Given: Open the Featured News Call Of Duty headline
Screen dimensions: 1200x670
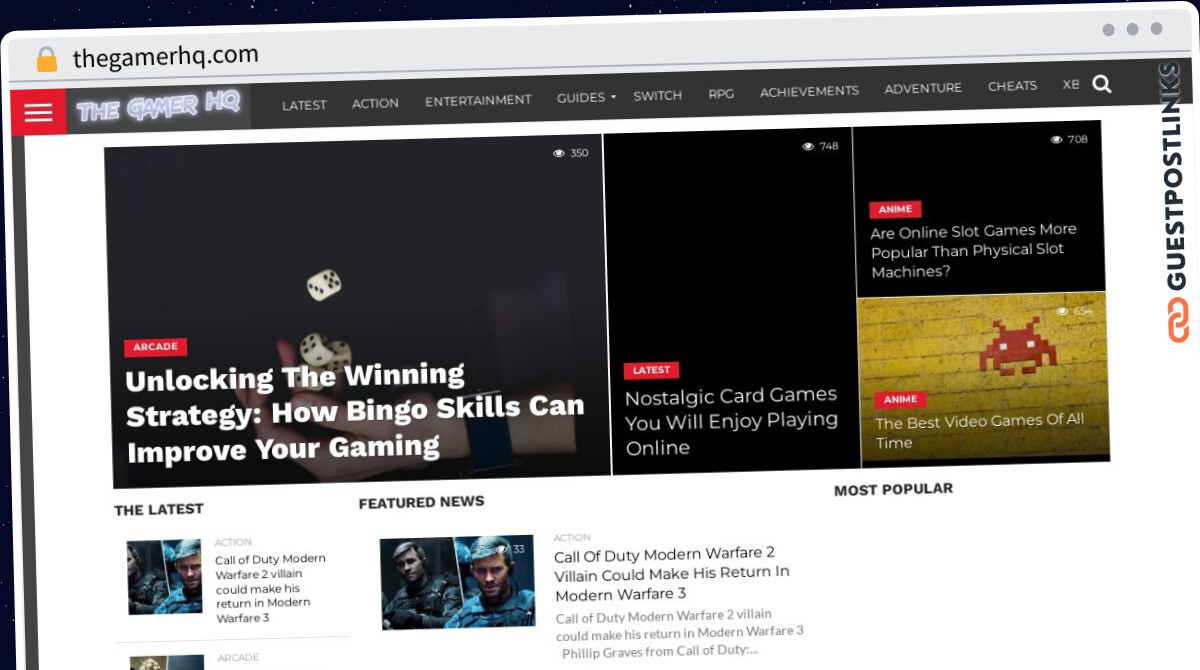Looking at the screenshot, I should (x=672, y=573).
